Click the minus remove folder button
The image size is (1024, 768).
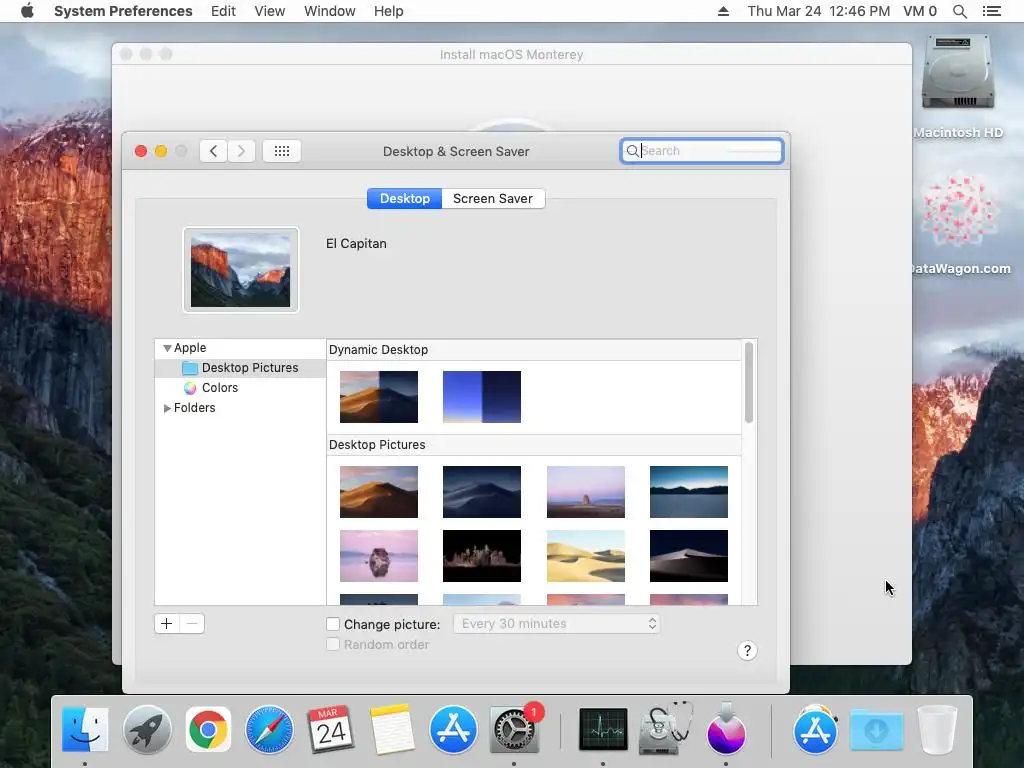(192, 624)
